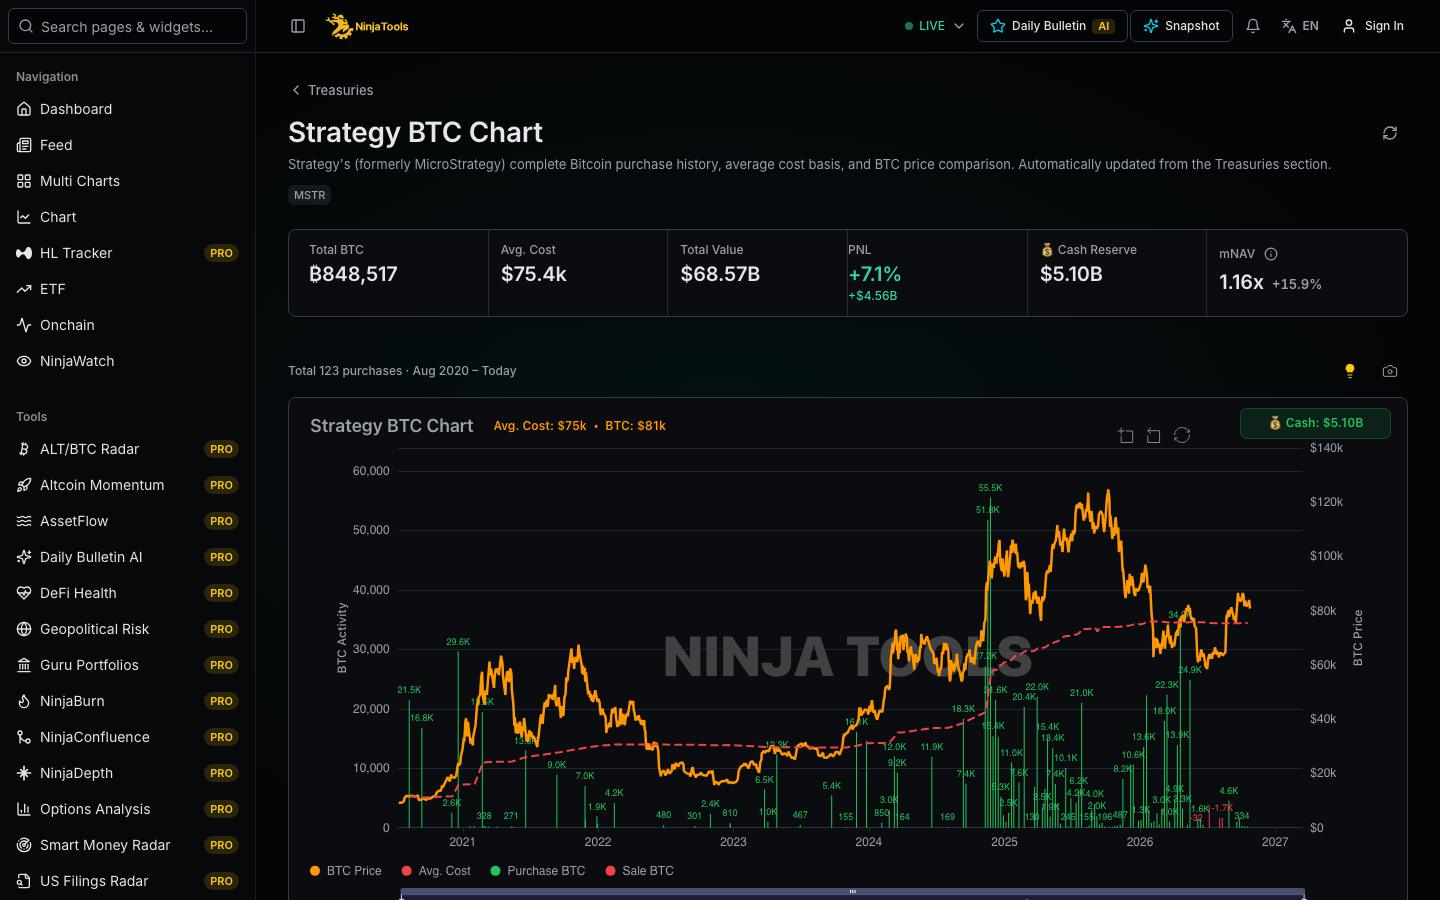Click the Feed newspaper icon

pyautogui.click(x=24, y=145)
